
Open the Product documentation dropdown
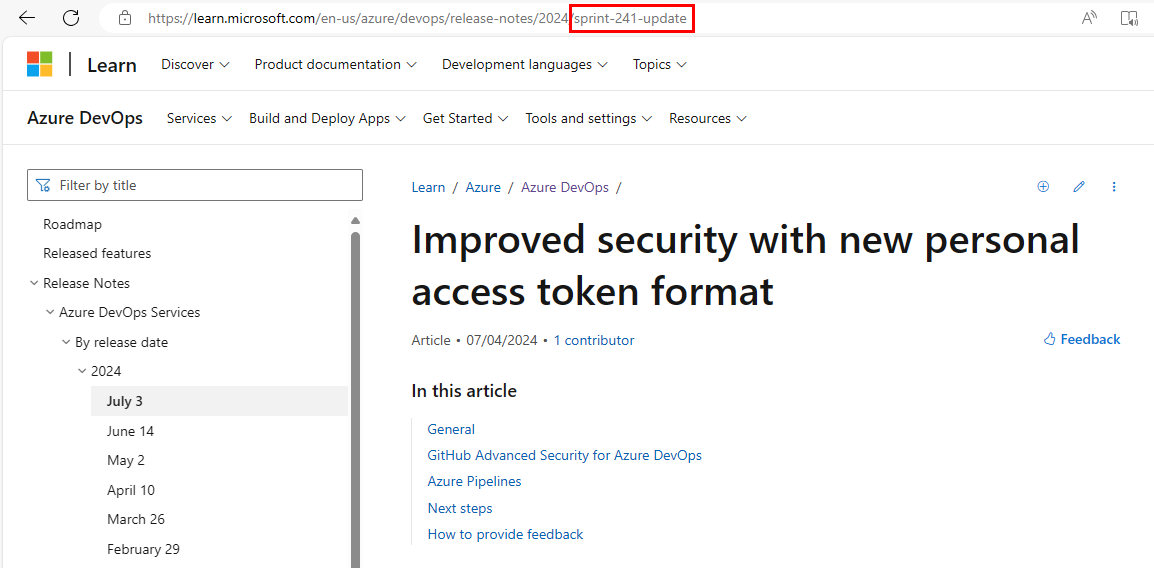336,64
